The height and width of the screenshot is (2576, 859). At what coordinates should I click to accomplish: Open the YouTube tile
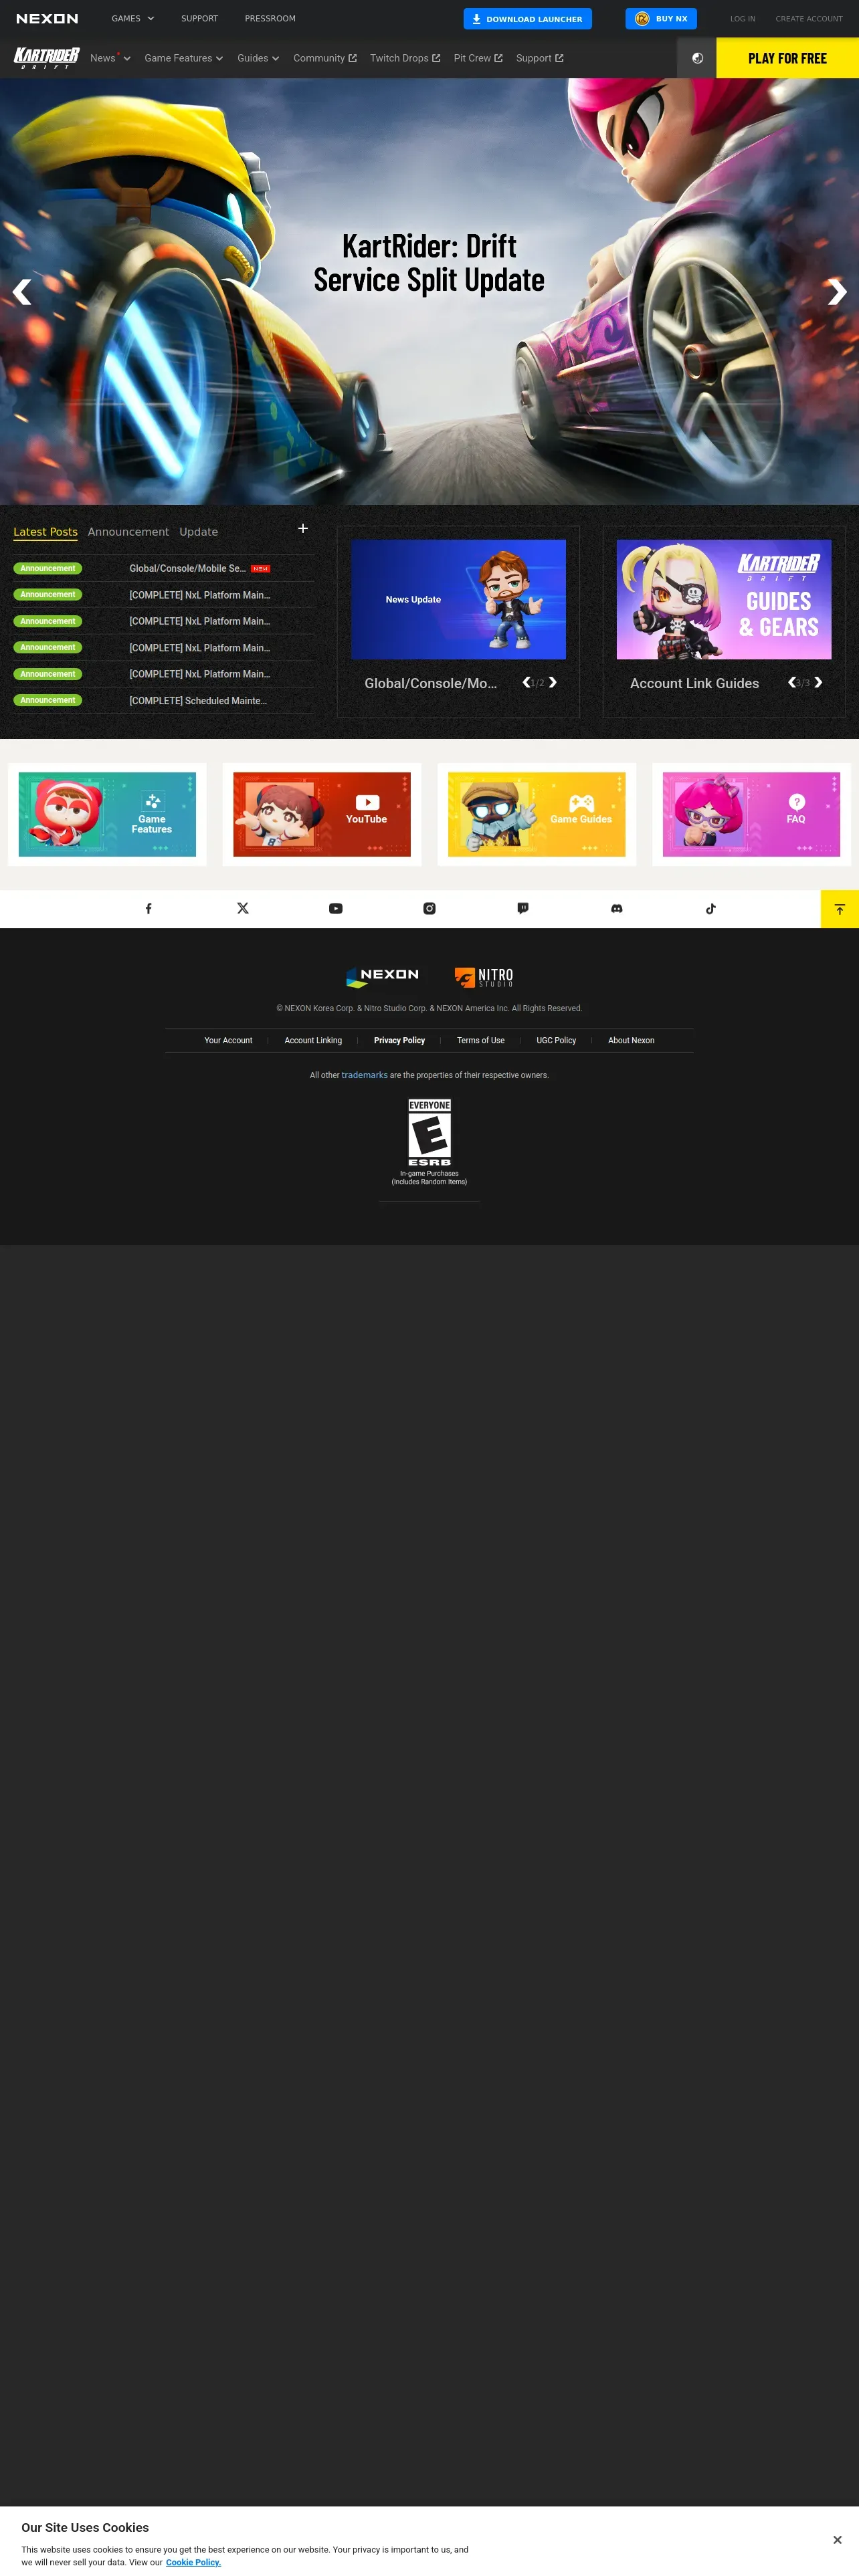[322, 814]
